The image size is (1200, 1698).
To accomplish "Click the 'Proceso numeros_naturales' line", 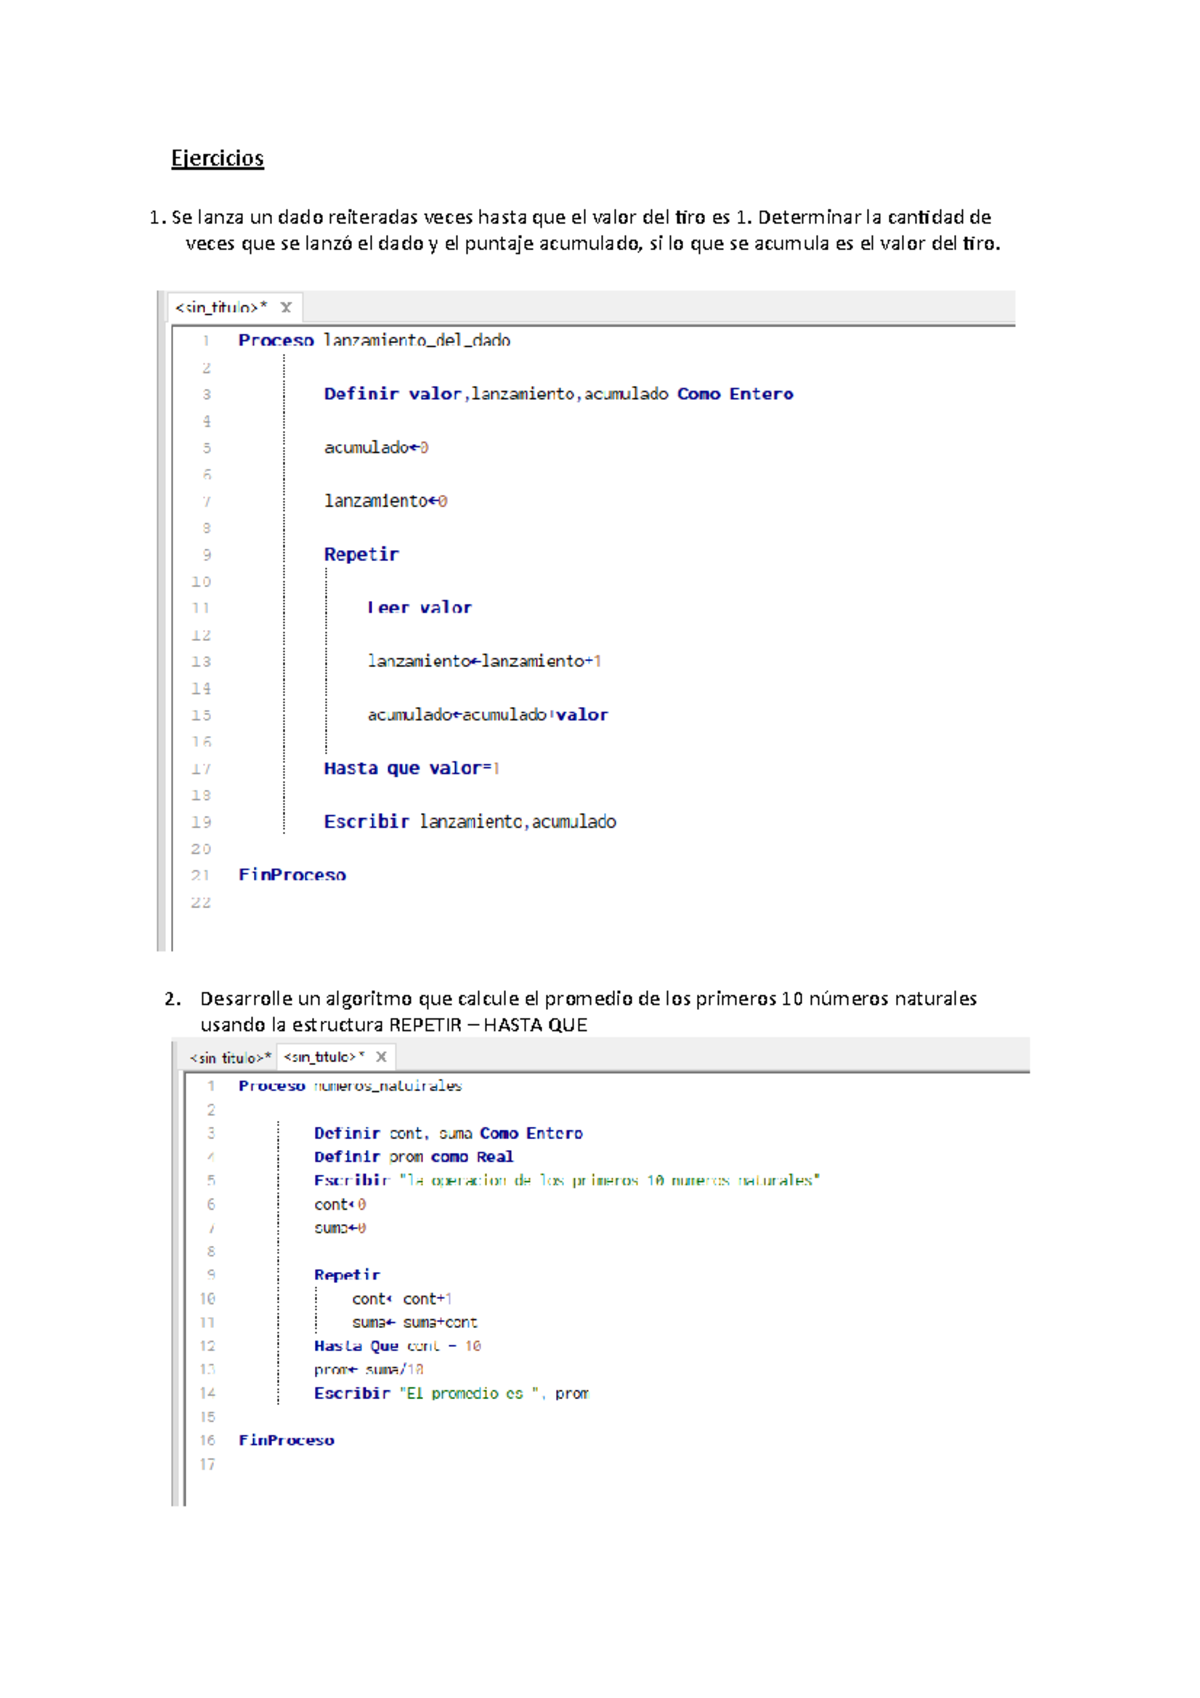I will 349,1086.
